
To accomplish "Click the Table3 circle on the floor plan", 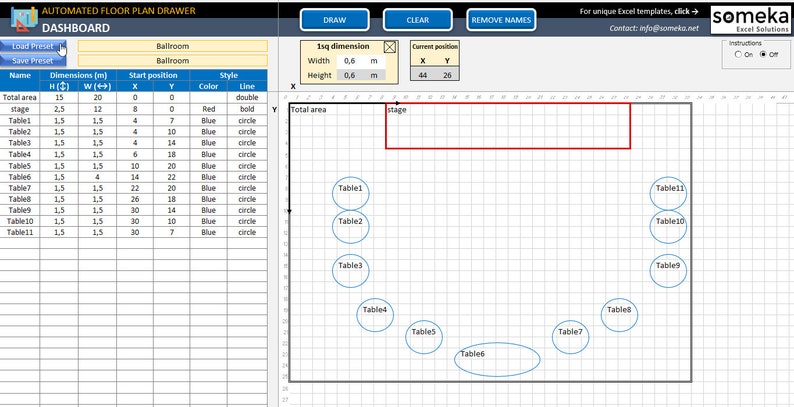I will [x=350, y=271].
